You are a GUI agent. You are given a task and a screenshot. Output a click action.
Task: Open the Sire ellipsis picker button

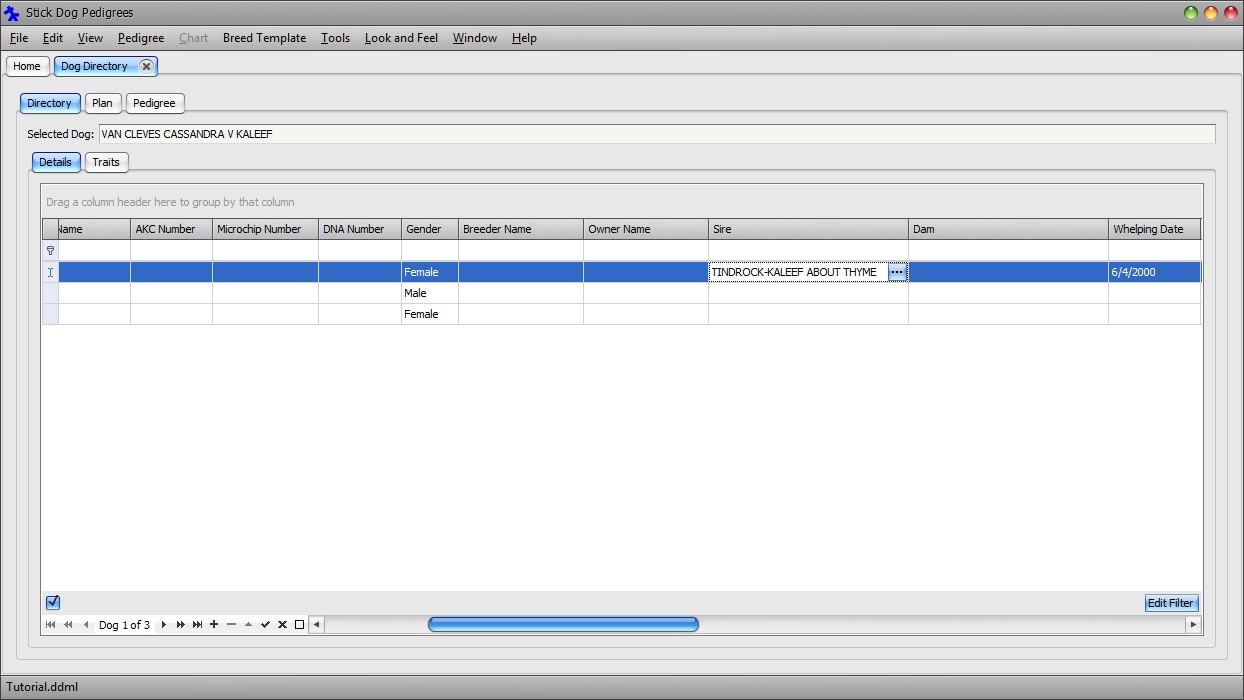pyautogui.click(x=897, y=272)
